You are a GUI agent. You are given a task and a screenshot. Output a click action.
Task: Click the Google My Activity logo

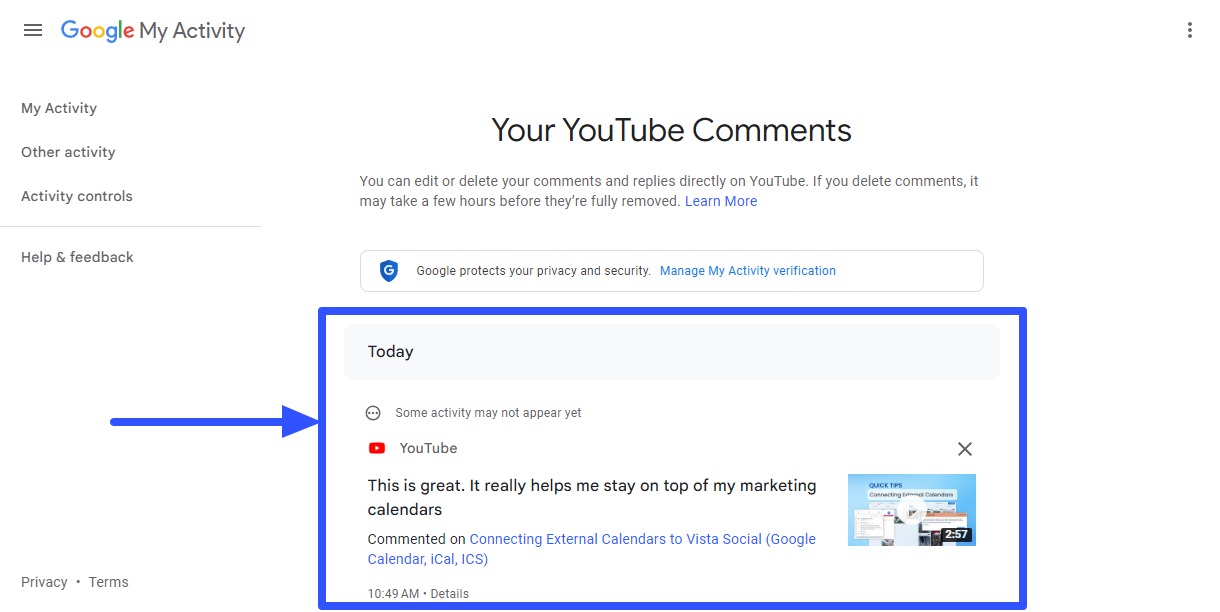152,31
